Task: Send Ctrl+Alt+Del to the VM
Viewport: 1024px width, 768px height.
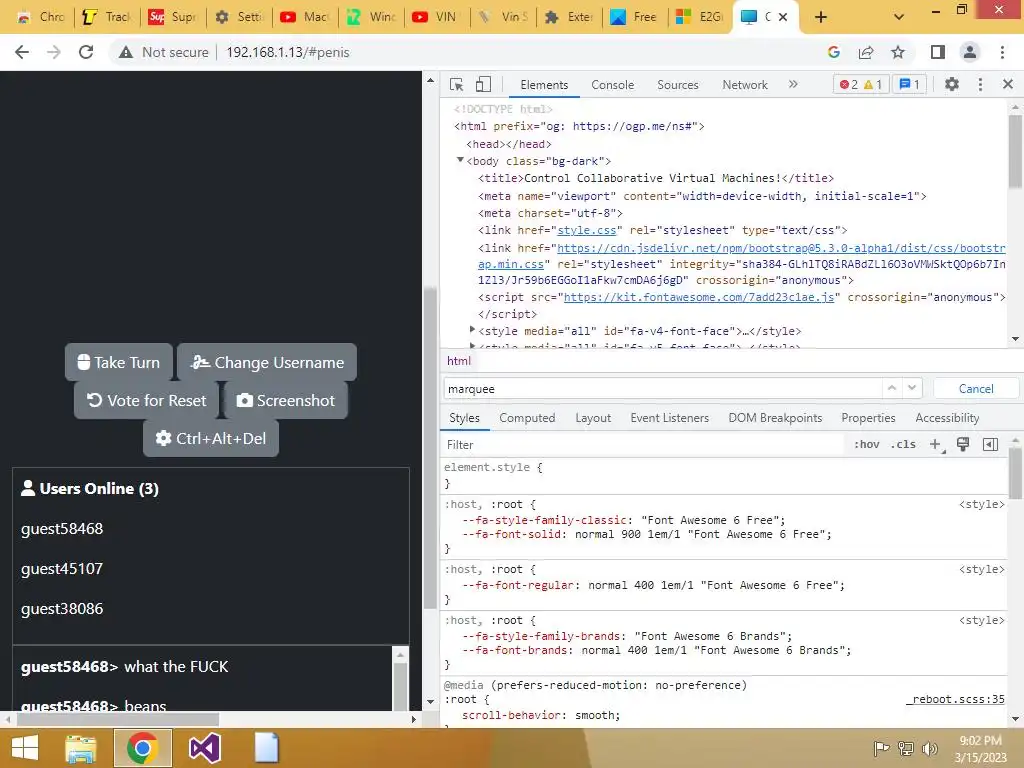Action: (x=211, y=438)
